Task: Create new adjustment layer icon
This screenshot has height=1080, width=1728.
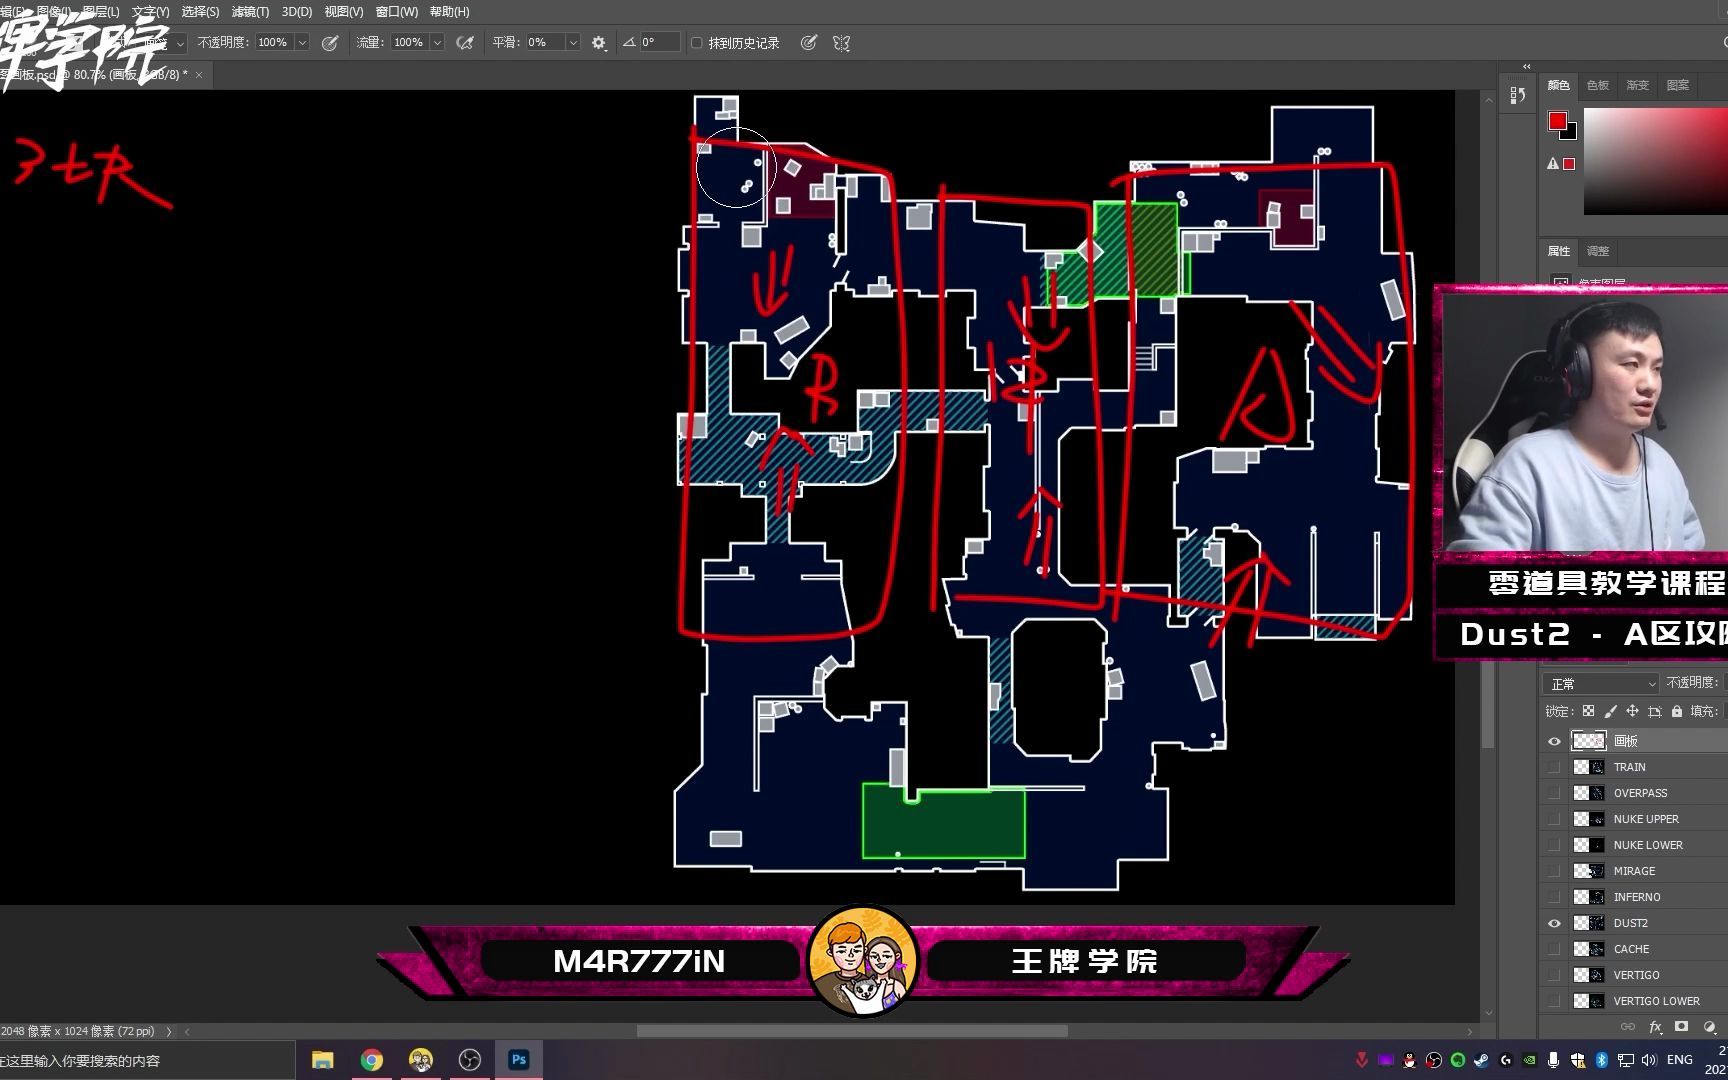Action: [1709, 1027]
